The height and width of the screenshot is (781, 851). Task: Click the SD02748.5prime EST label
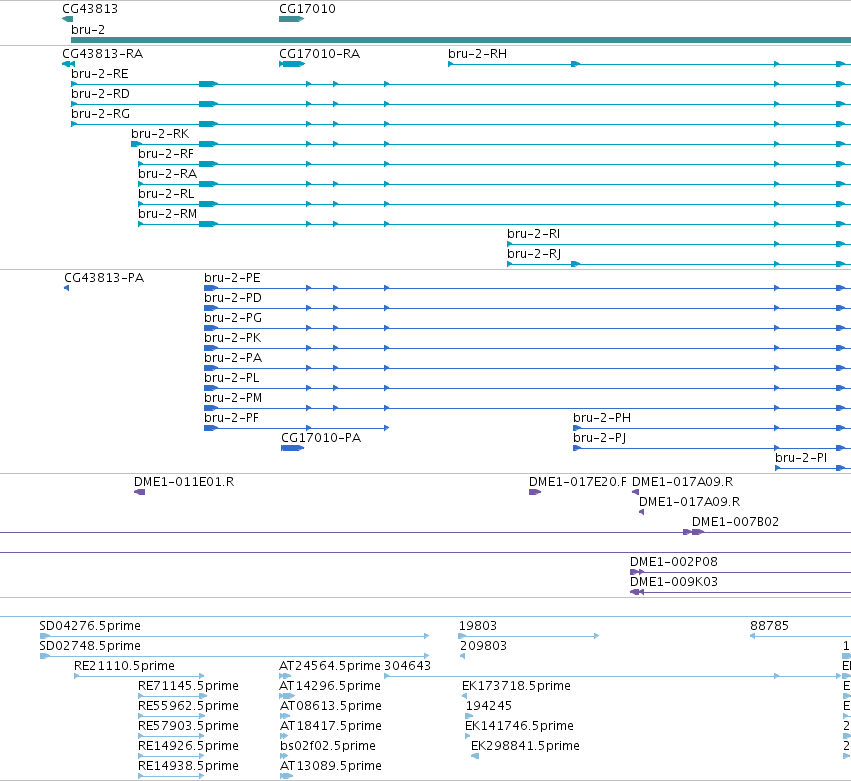(90, 646)
